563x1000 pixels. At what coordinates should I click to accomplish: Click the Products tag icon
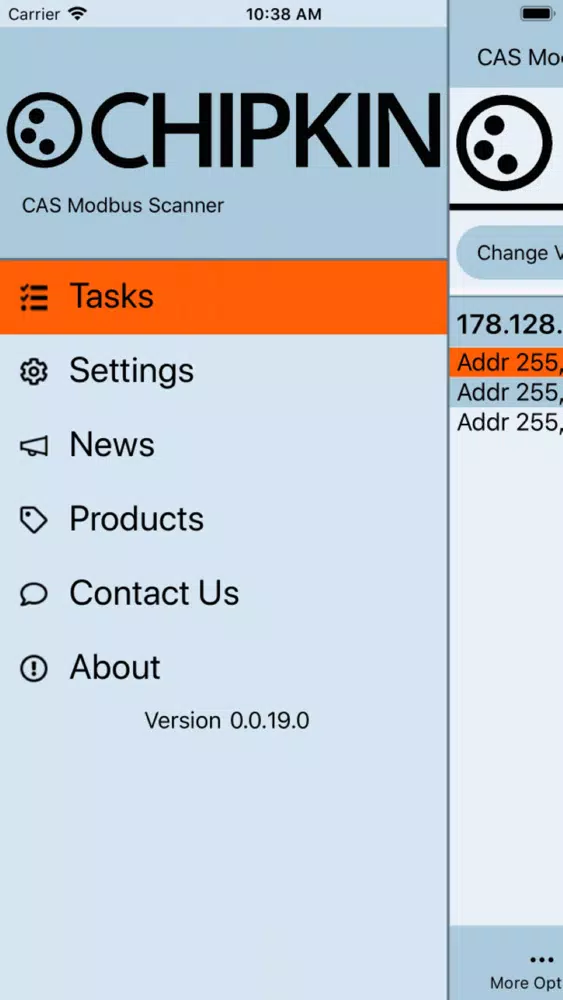34,520
